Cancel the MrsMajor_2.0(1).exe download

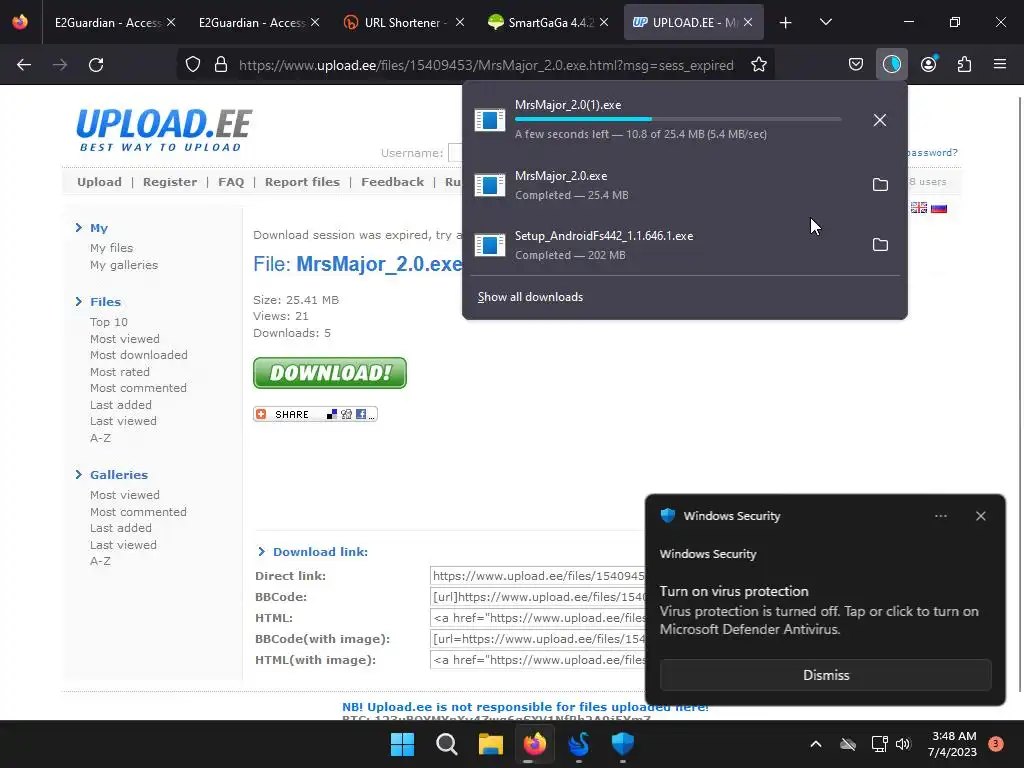(x=880, y=120)
